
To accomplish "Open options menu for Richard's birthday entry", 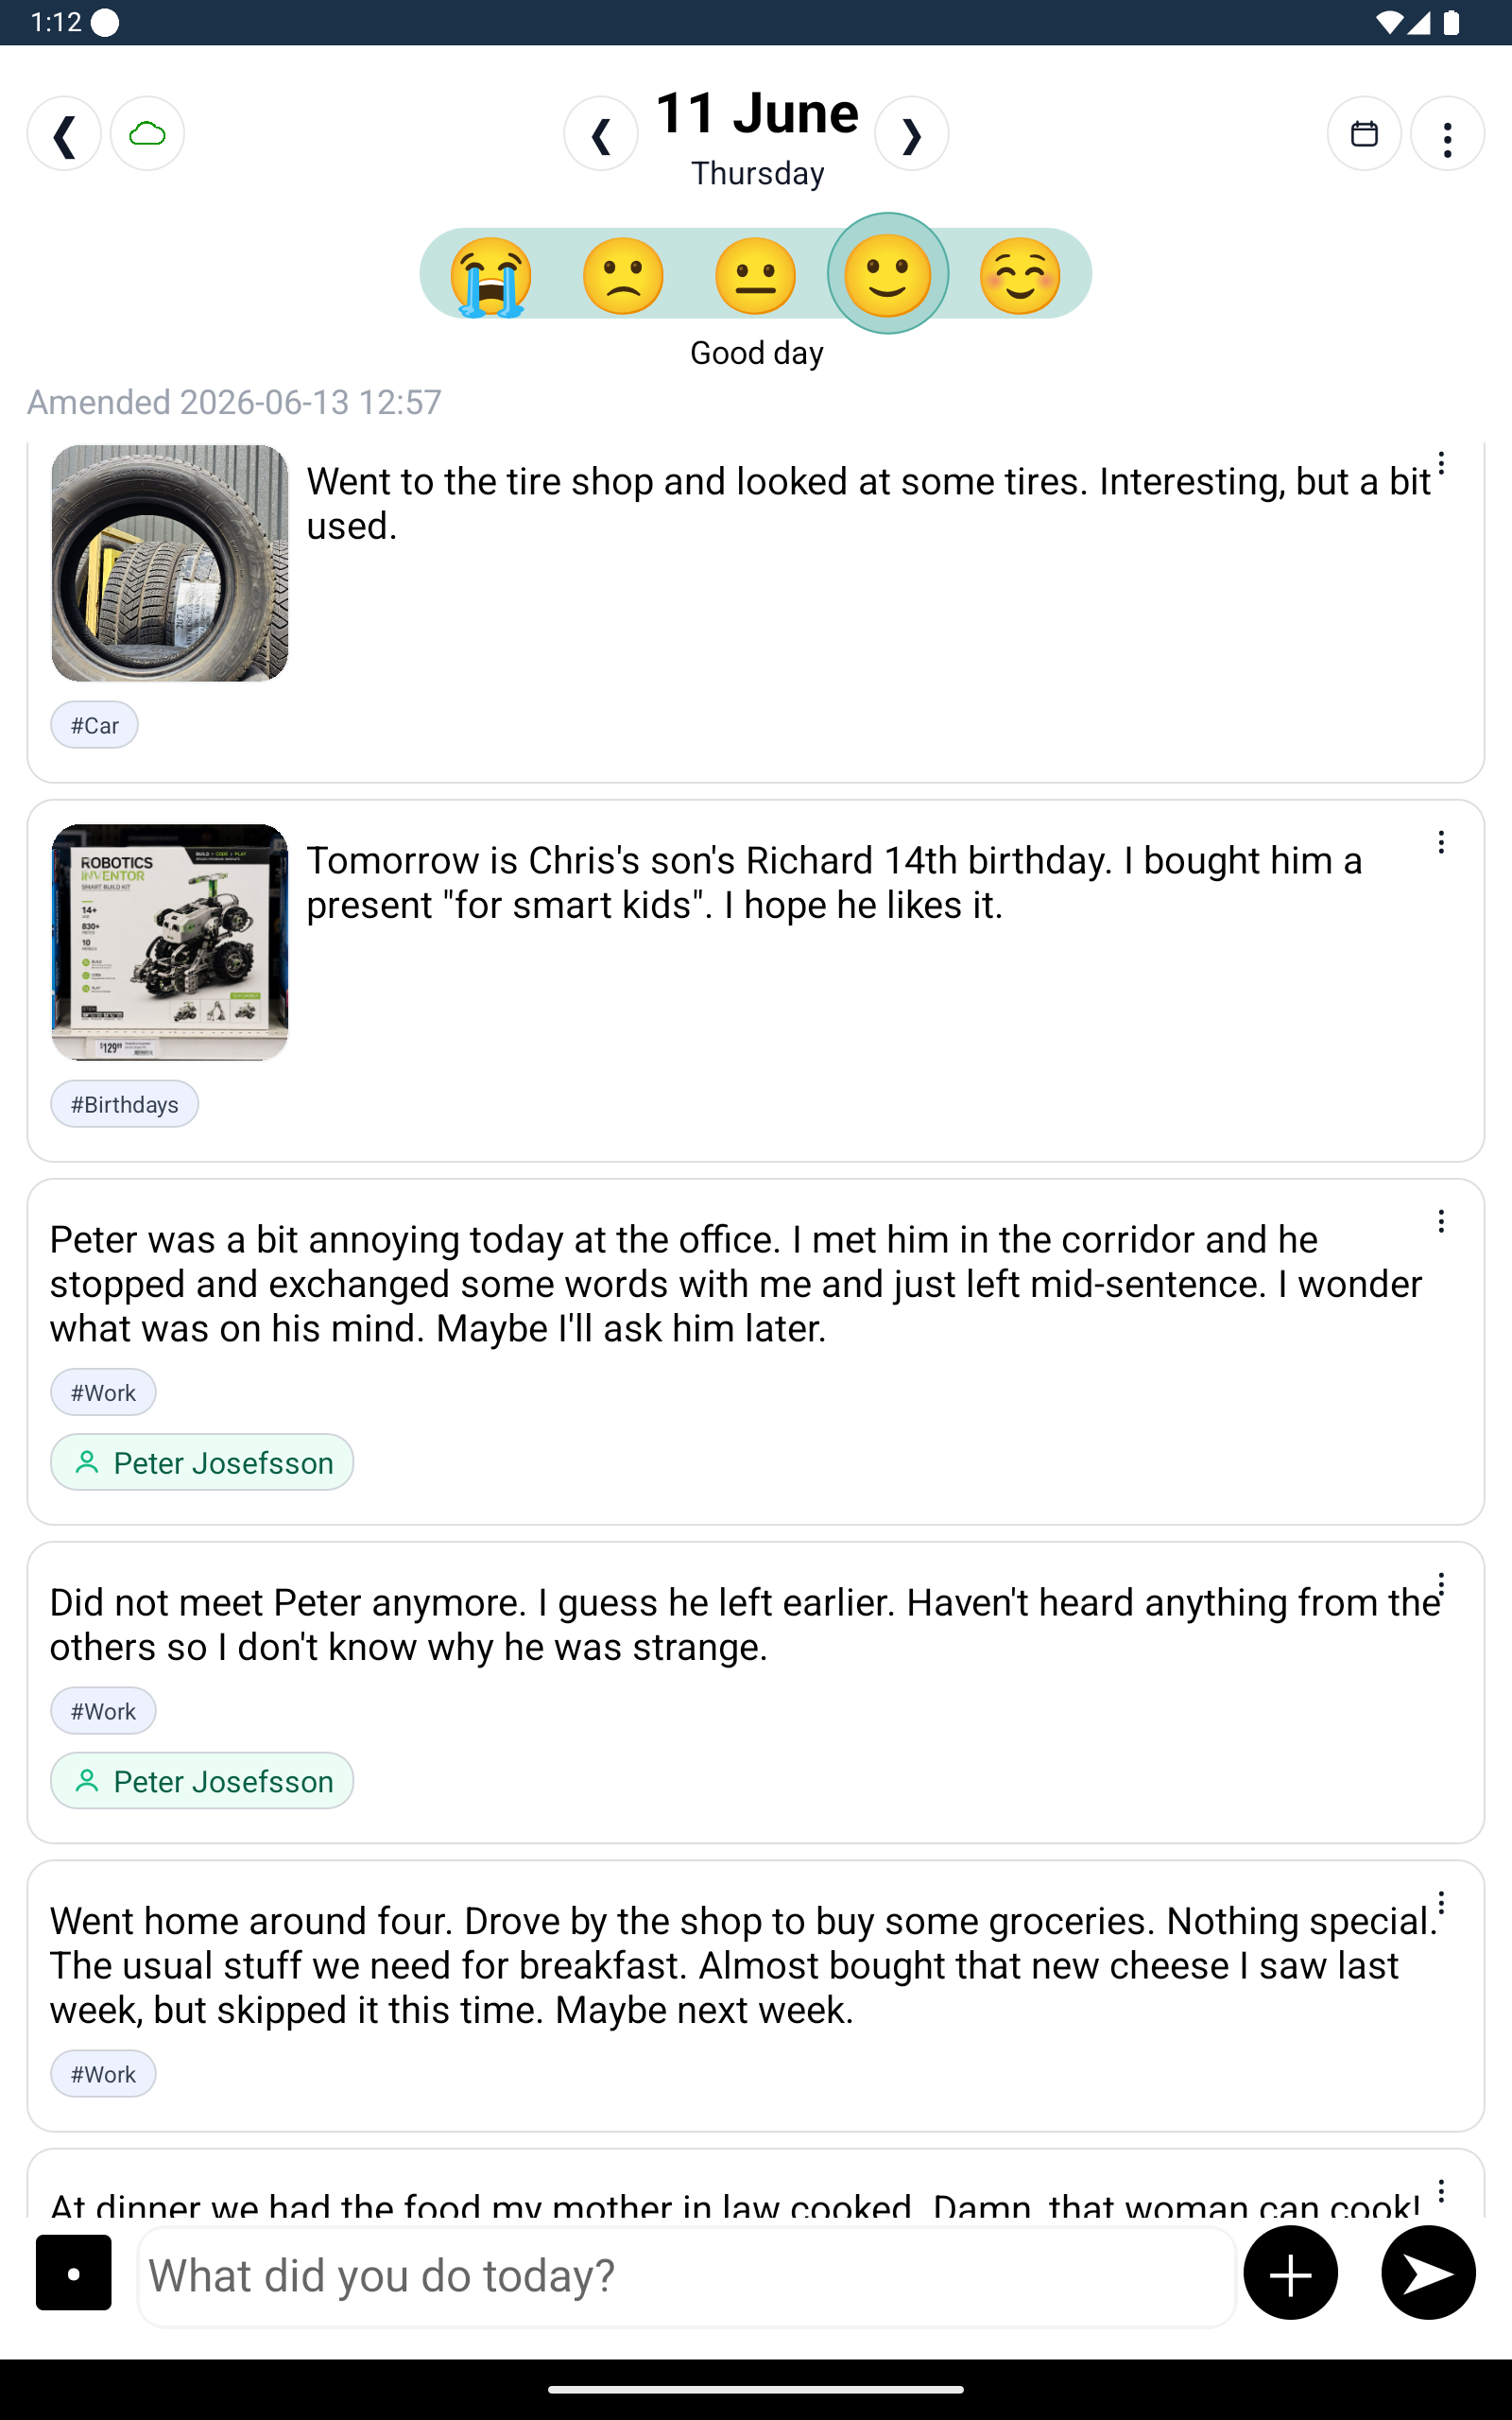I will (1441, 842).
